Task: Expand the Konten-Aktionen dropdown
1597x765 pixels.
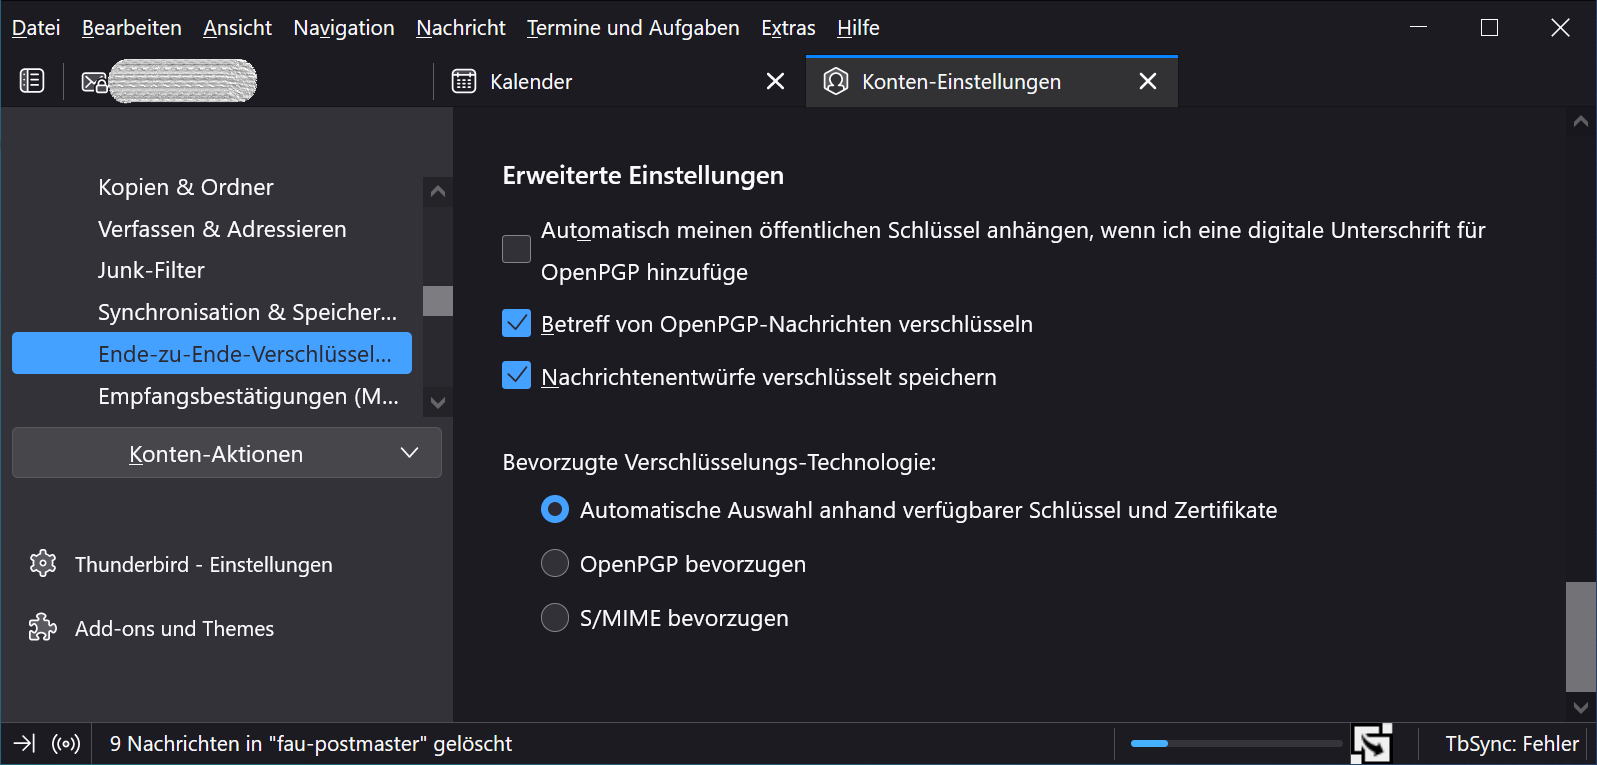Action: [x=227, y=454]
